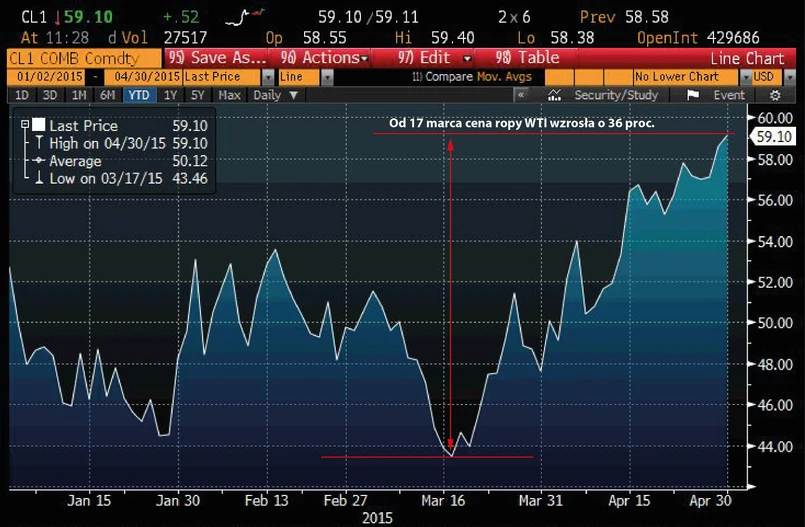
Task: Select the 5Y time range
Action: point(198,95)
